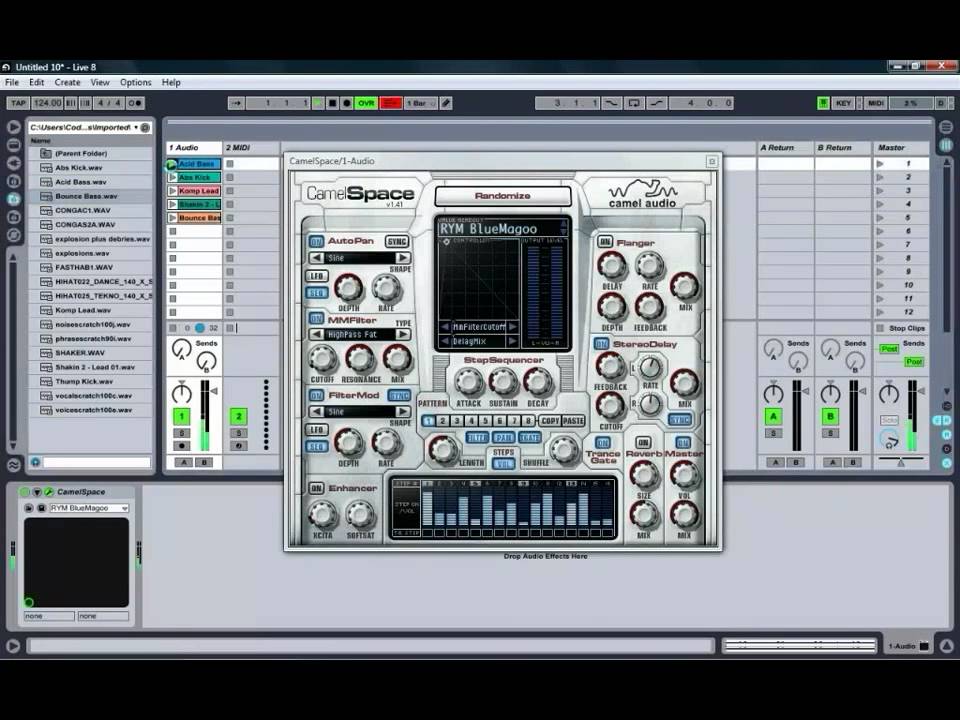
Task: Open the Edit menu
Action: [x=37, y=82]
